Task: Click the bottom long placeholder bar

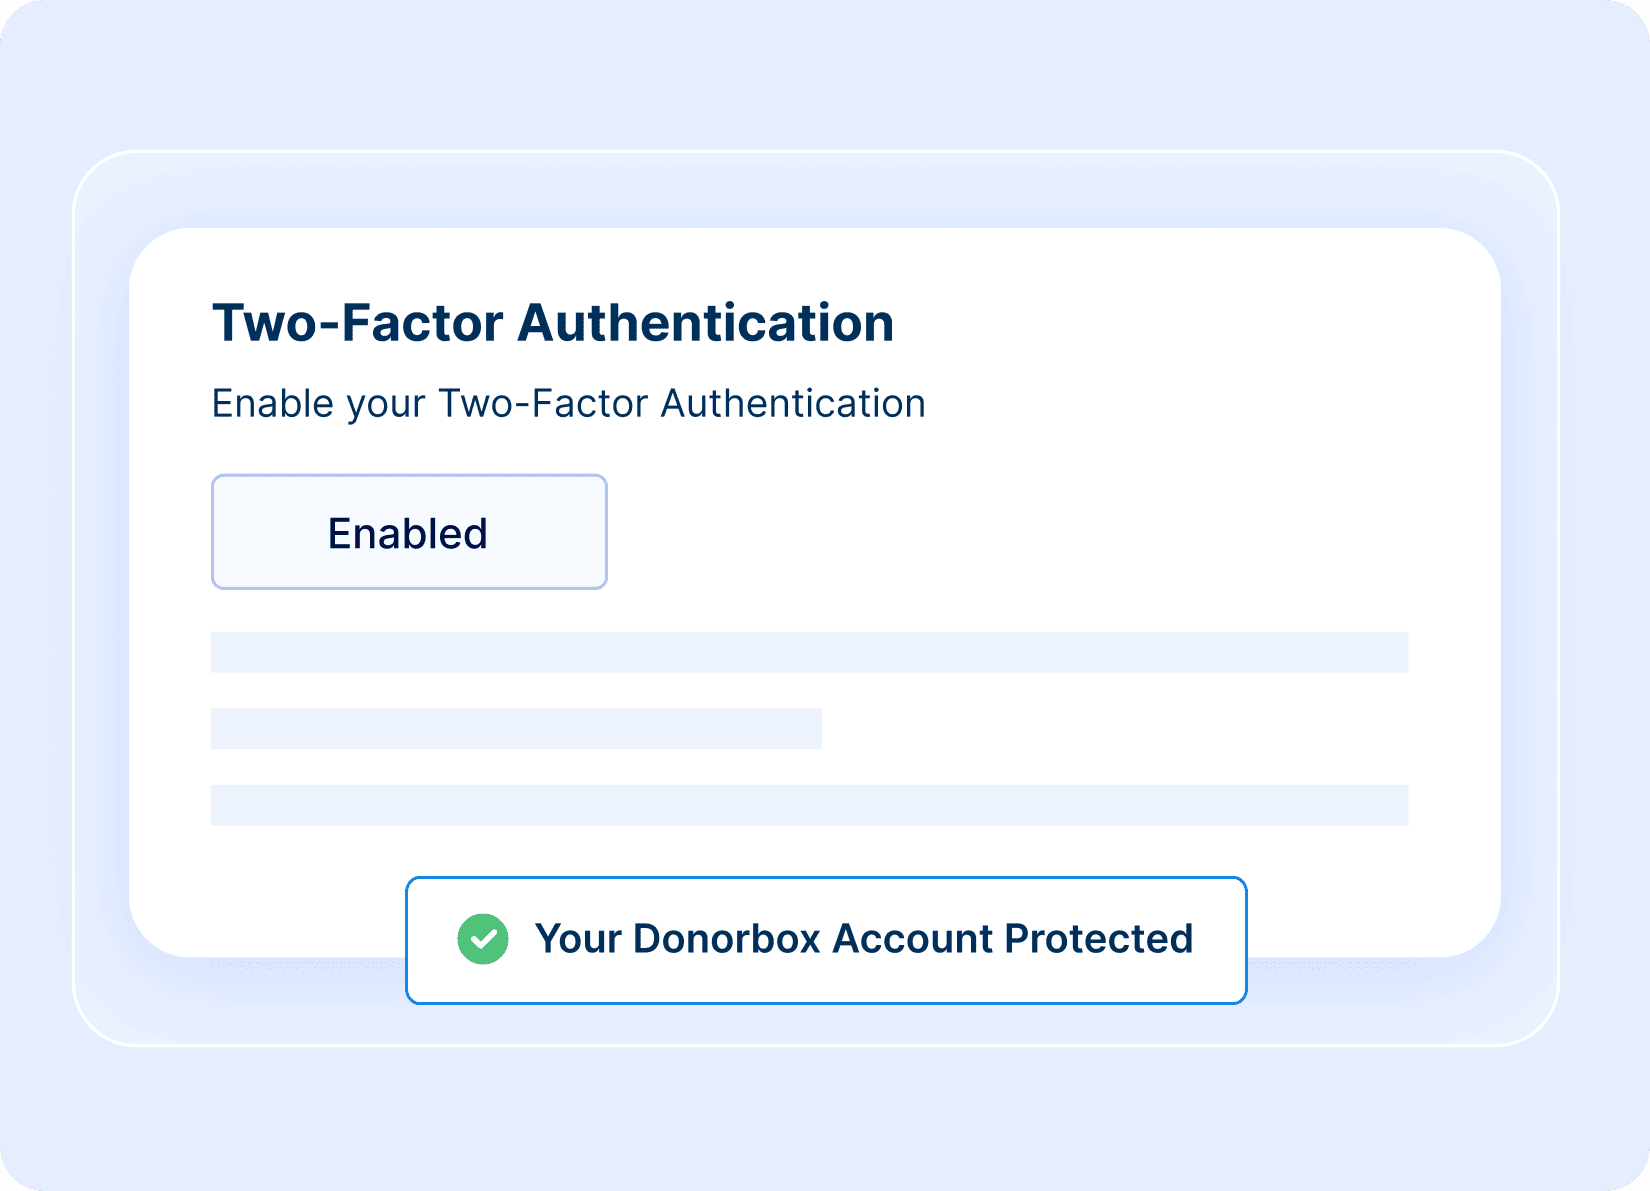Action: pos(809,805)
